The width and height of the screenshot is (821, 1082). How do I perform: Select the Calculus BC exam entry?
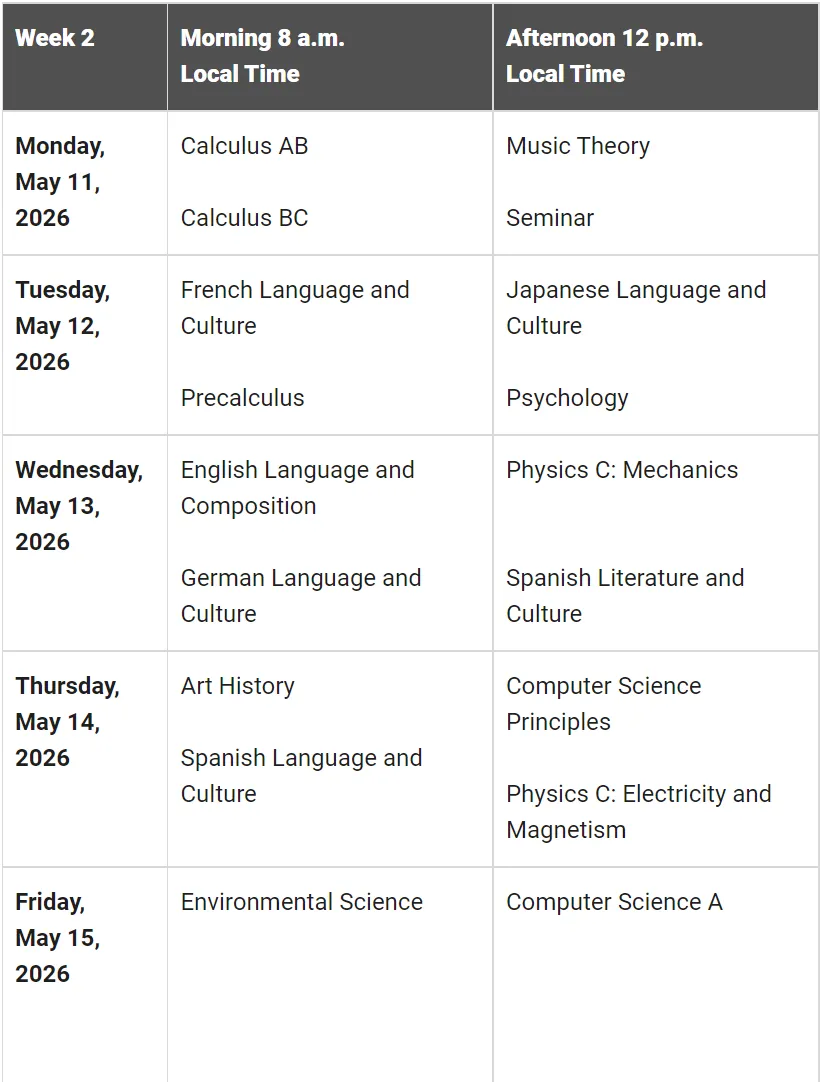coord(244,218)
